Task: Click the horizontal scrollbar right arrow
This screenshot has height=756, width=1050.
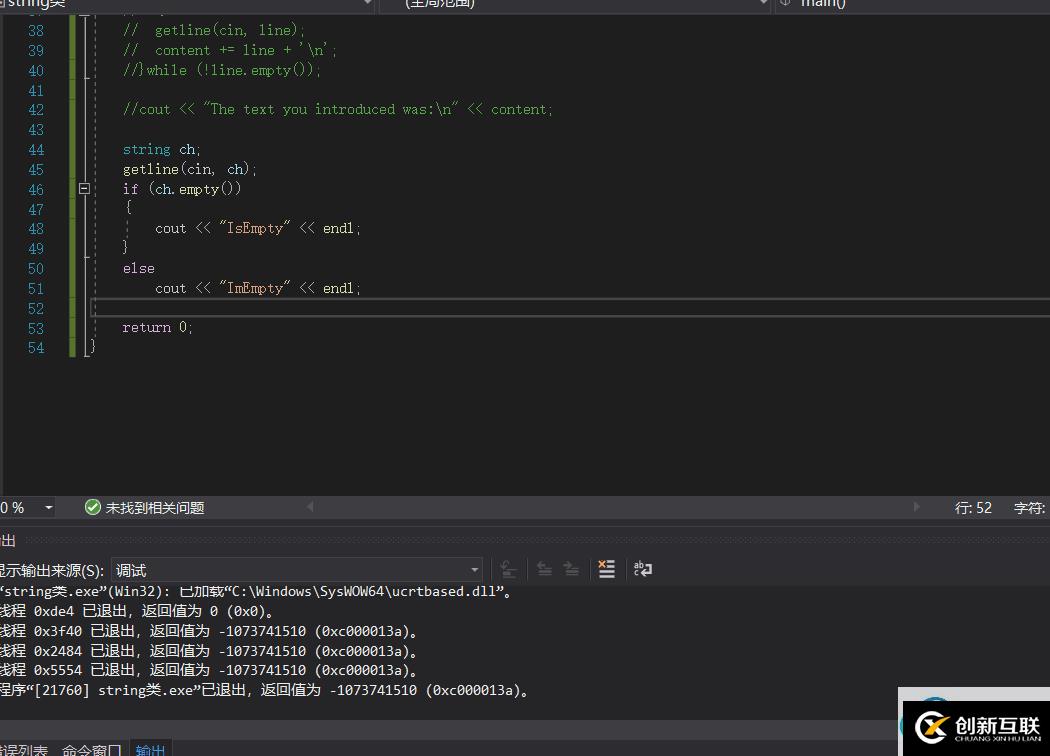Action: tap(917, 508)
